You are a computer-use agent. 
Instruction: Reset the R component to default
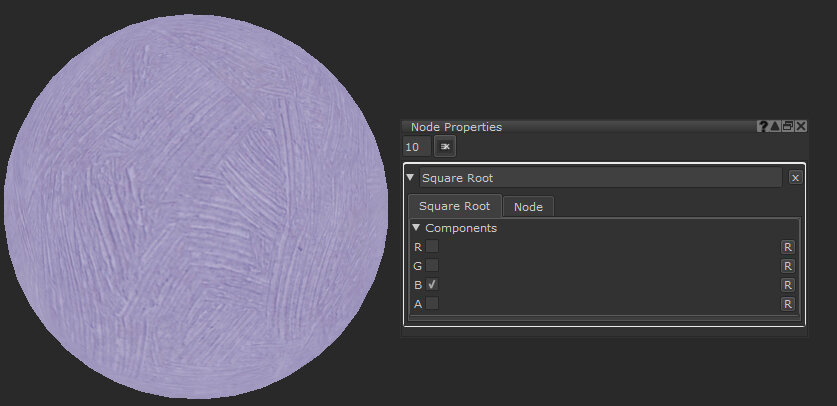(x=788, y=247)
